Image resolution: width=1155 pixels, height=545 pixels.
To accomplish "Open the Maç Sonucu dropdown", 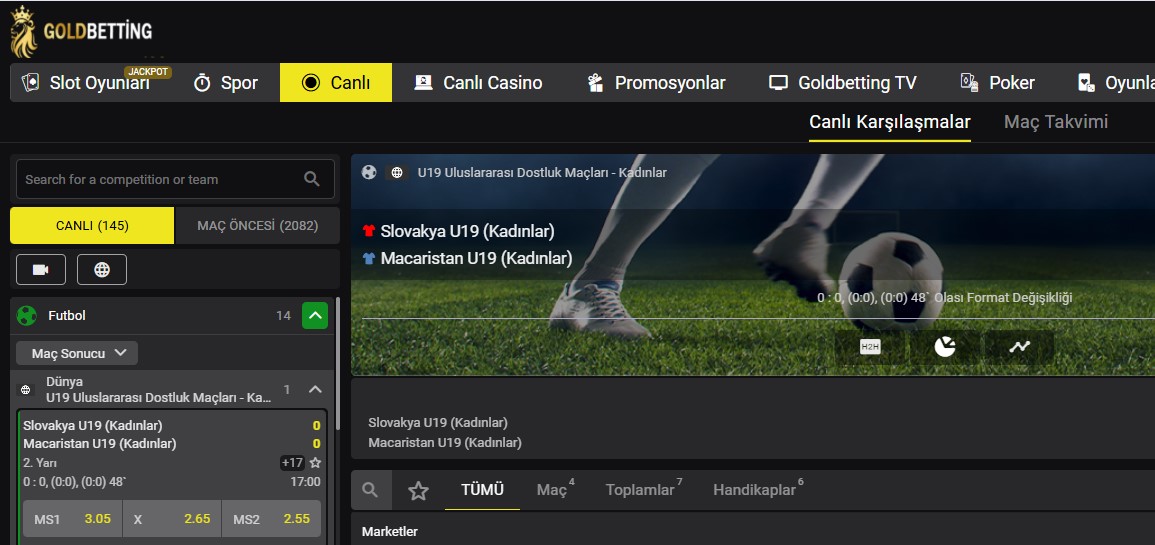I will click(x=77, y=354).
